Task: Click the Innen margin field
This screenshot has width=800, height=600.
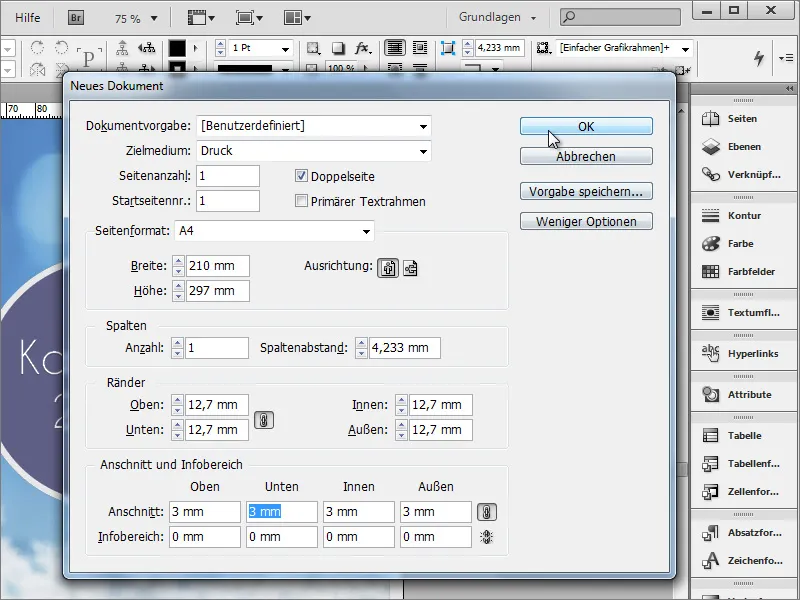Action: coord(441,405)
